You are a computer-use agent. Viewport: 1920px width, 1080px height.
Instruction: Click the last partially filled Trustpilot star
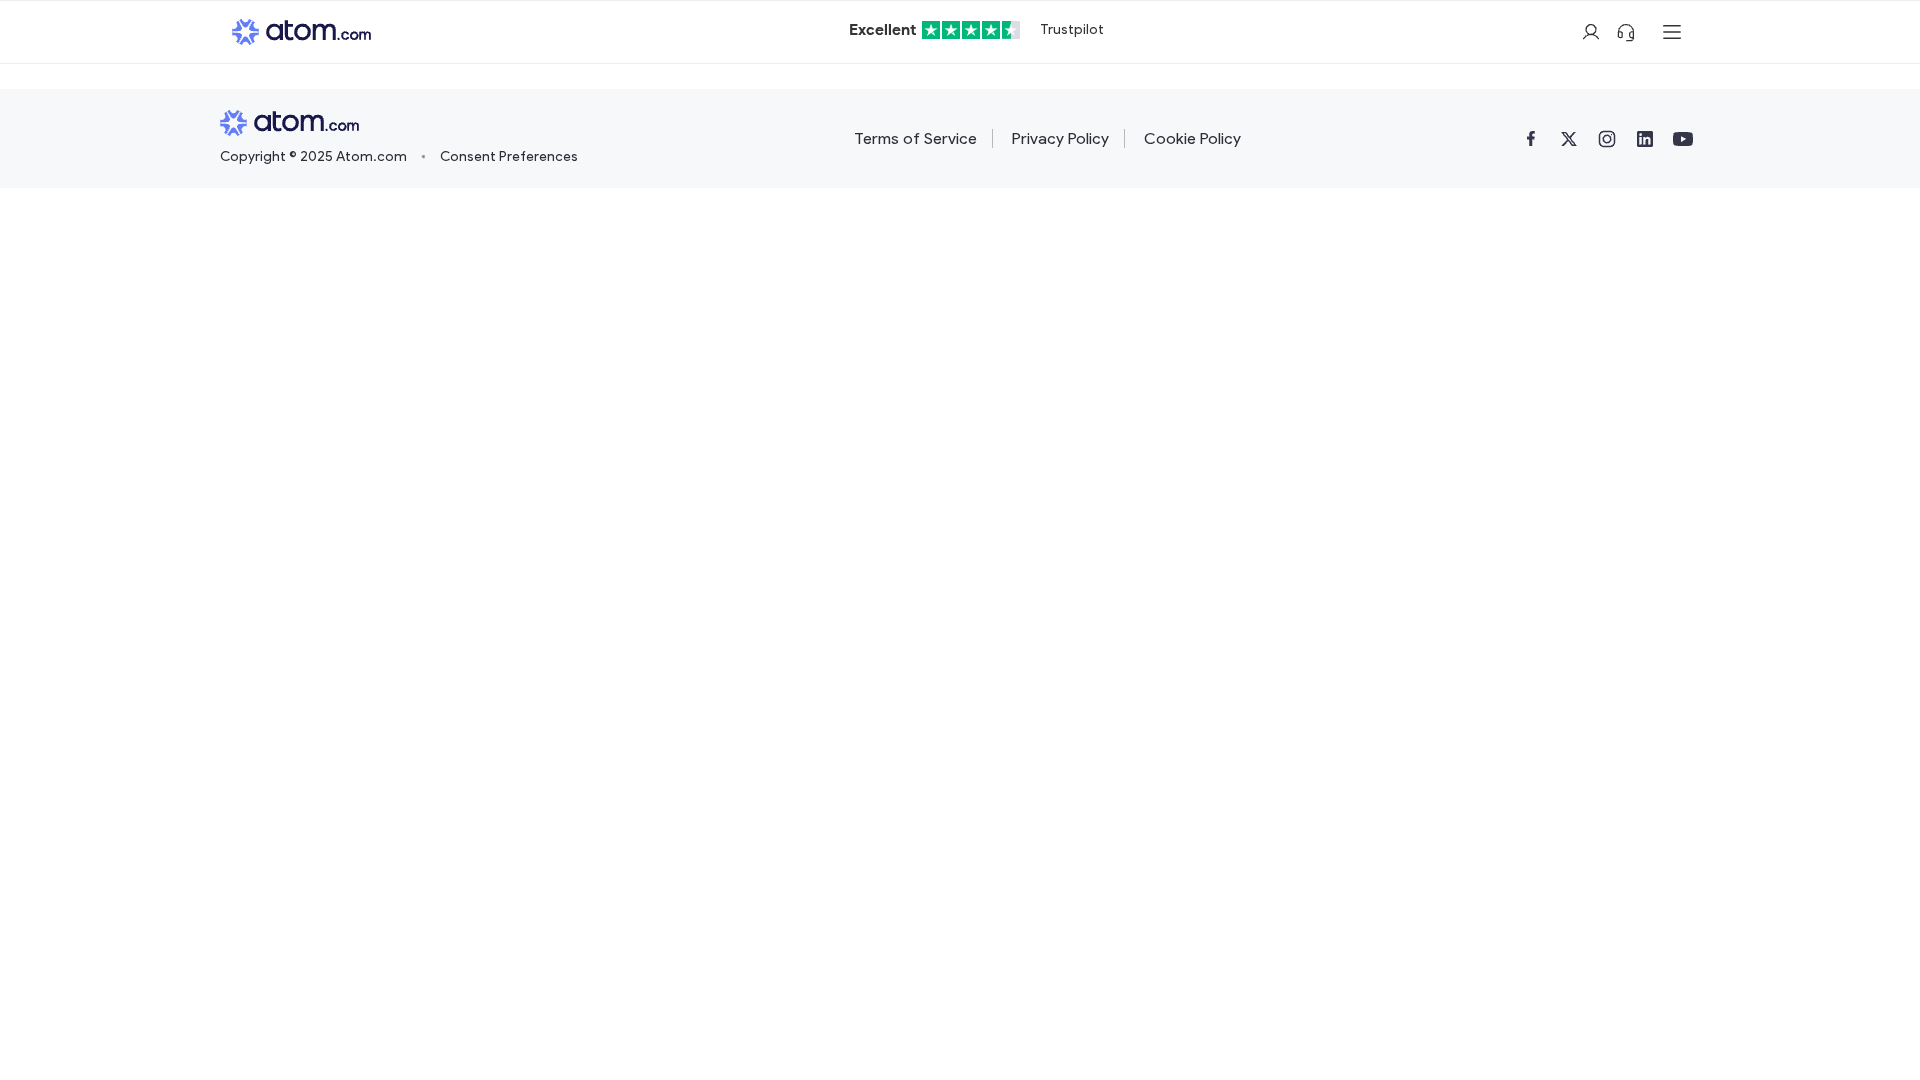(x=1012, y=30)
